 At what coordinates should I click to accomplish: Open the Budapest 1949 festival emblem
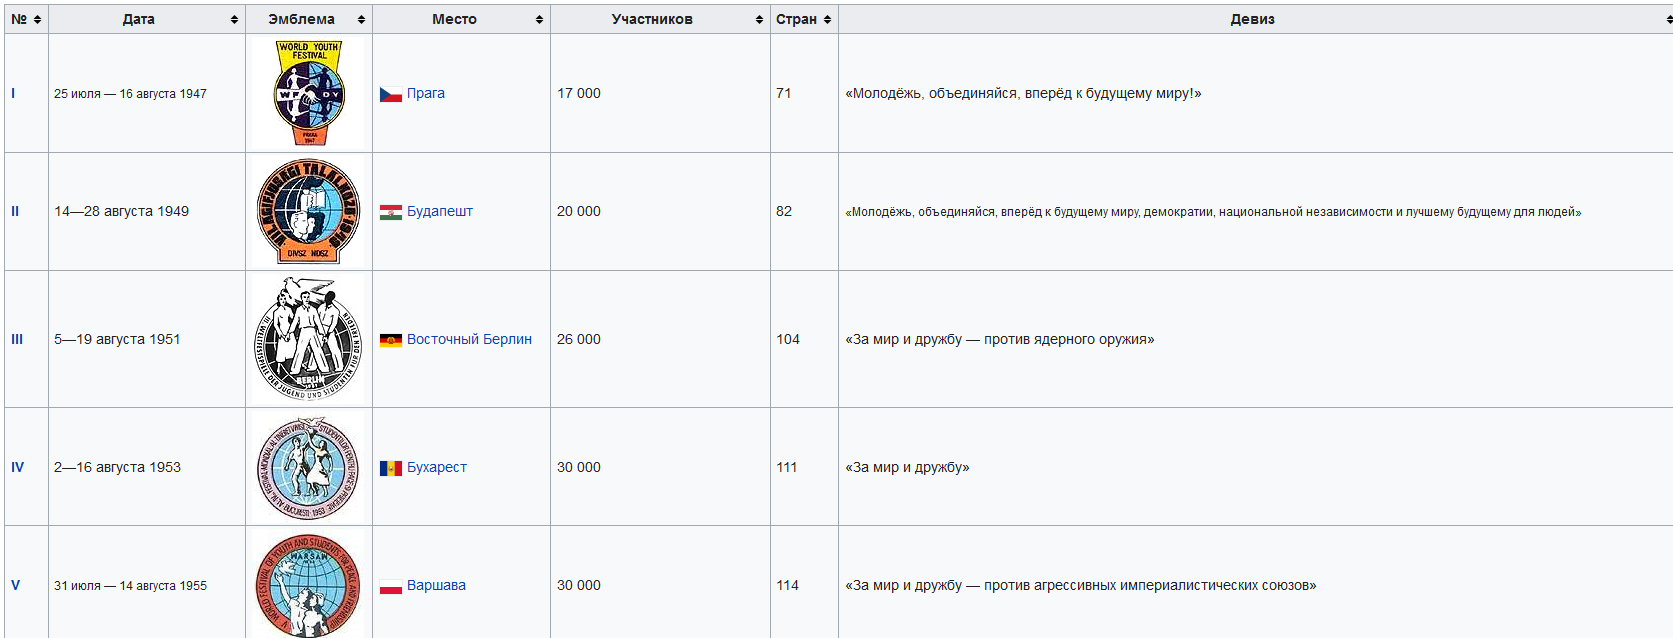309,211
